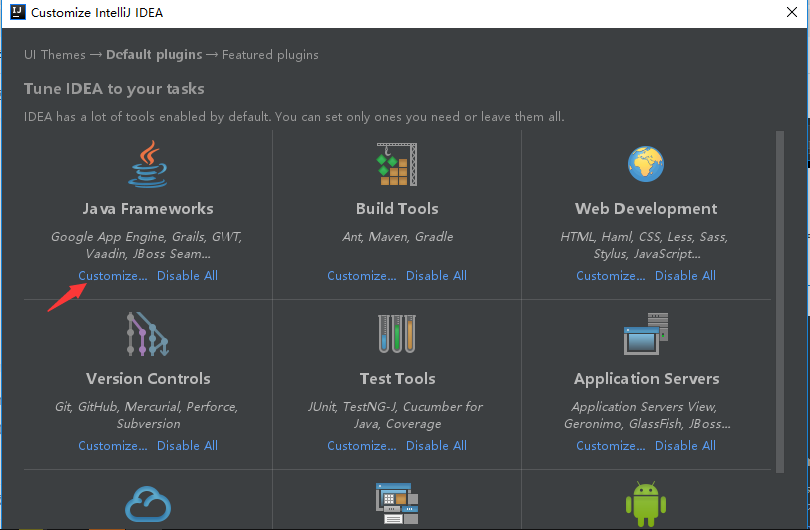Click the Version Controls branches icon

[x=148, y=335]
